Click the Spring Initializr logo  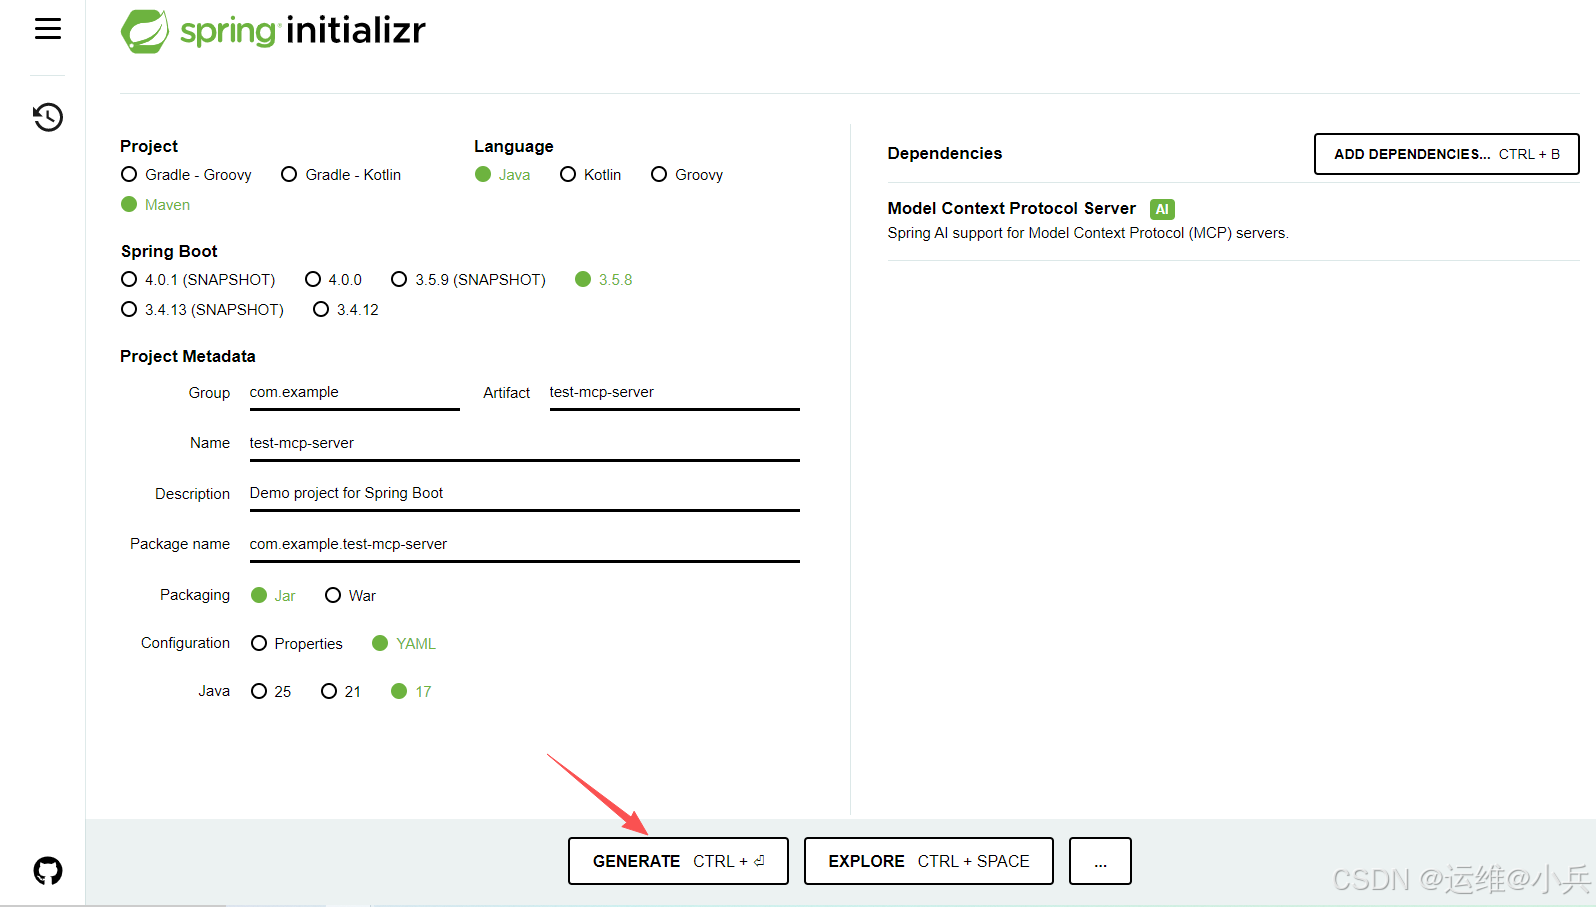(273, 31)
